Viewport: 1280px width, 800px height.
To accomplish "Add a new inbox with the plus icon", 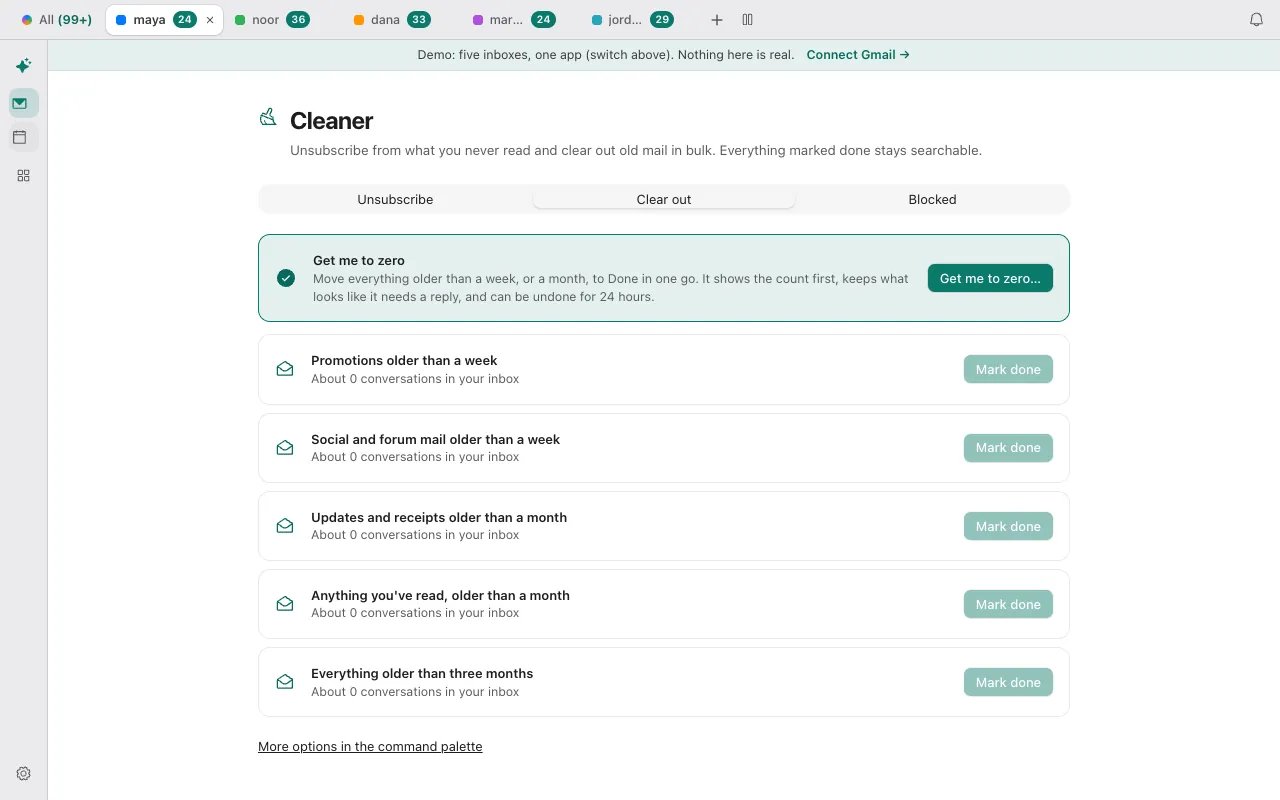I will pyautogui.click(x=717, y=20).
